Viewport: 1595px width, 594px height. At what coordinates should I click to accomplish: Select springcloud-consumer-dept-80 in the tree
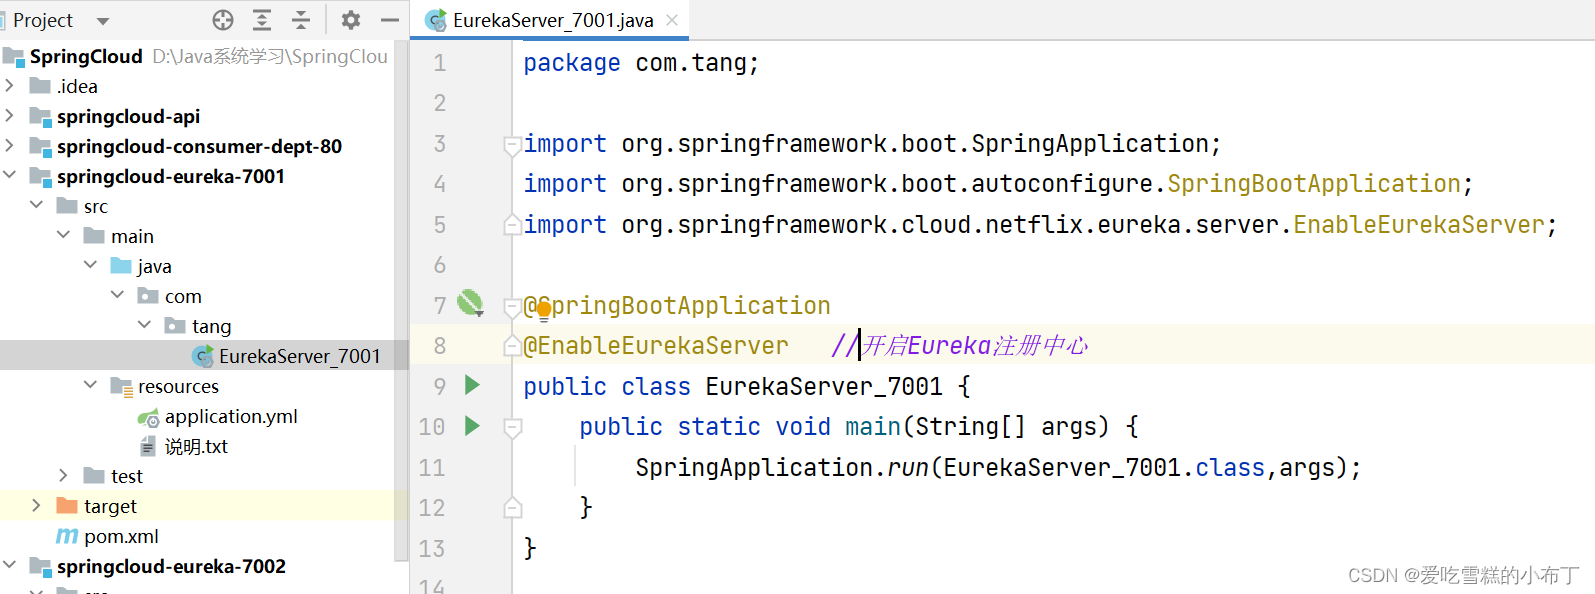[x=199, y=146]
